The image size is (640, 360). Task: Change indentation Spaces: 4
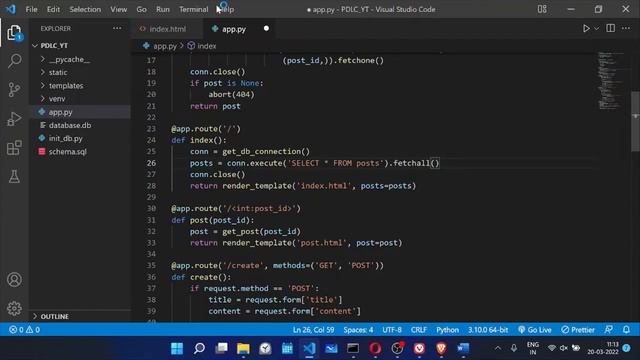pos(358,330)
